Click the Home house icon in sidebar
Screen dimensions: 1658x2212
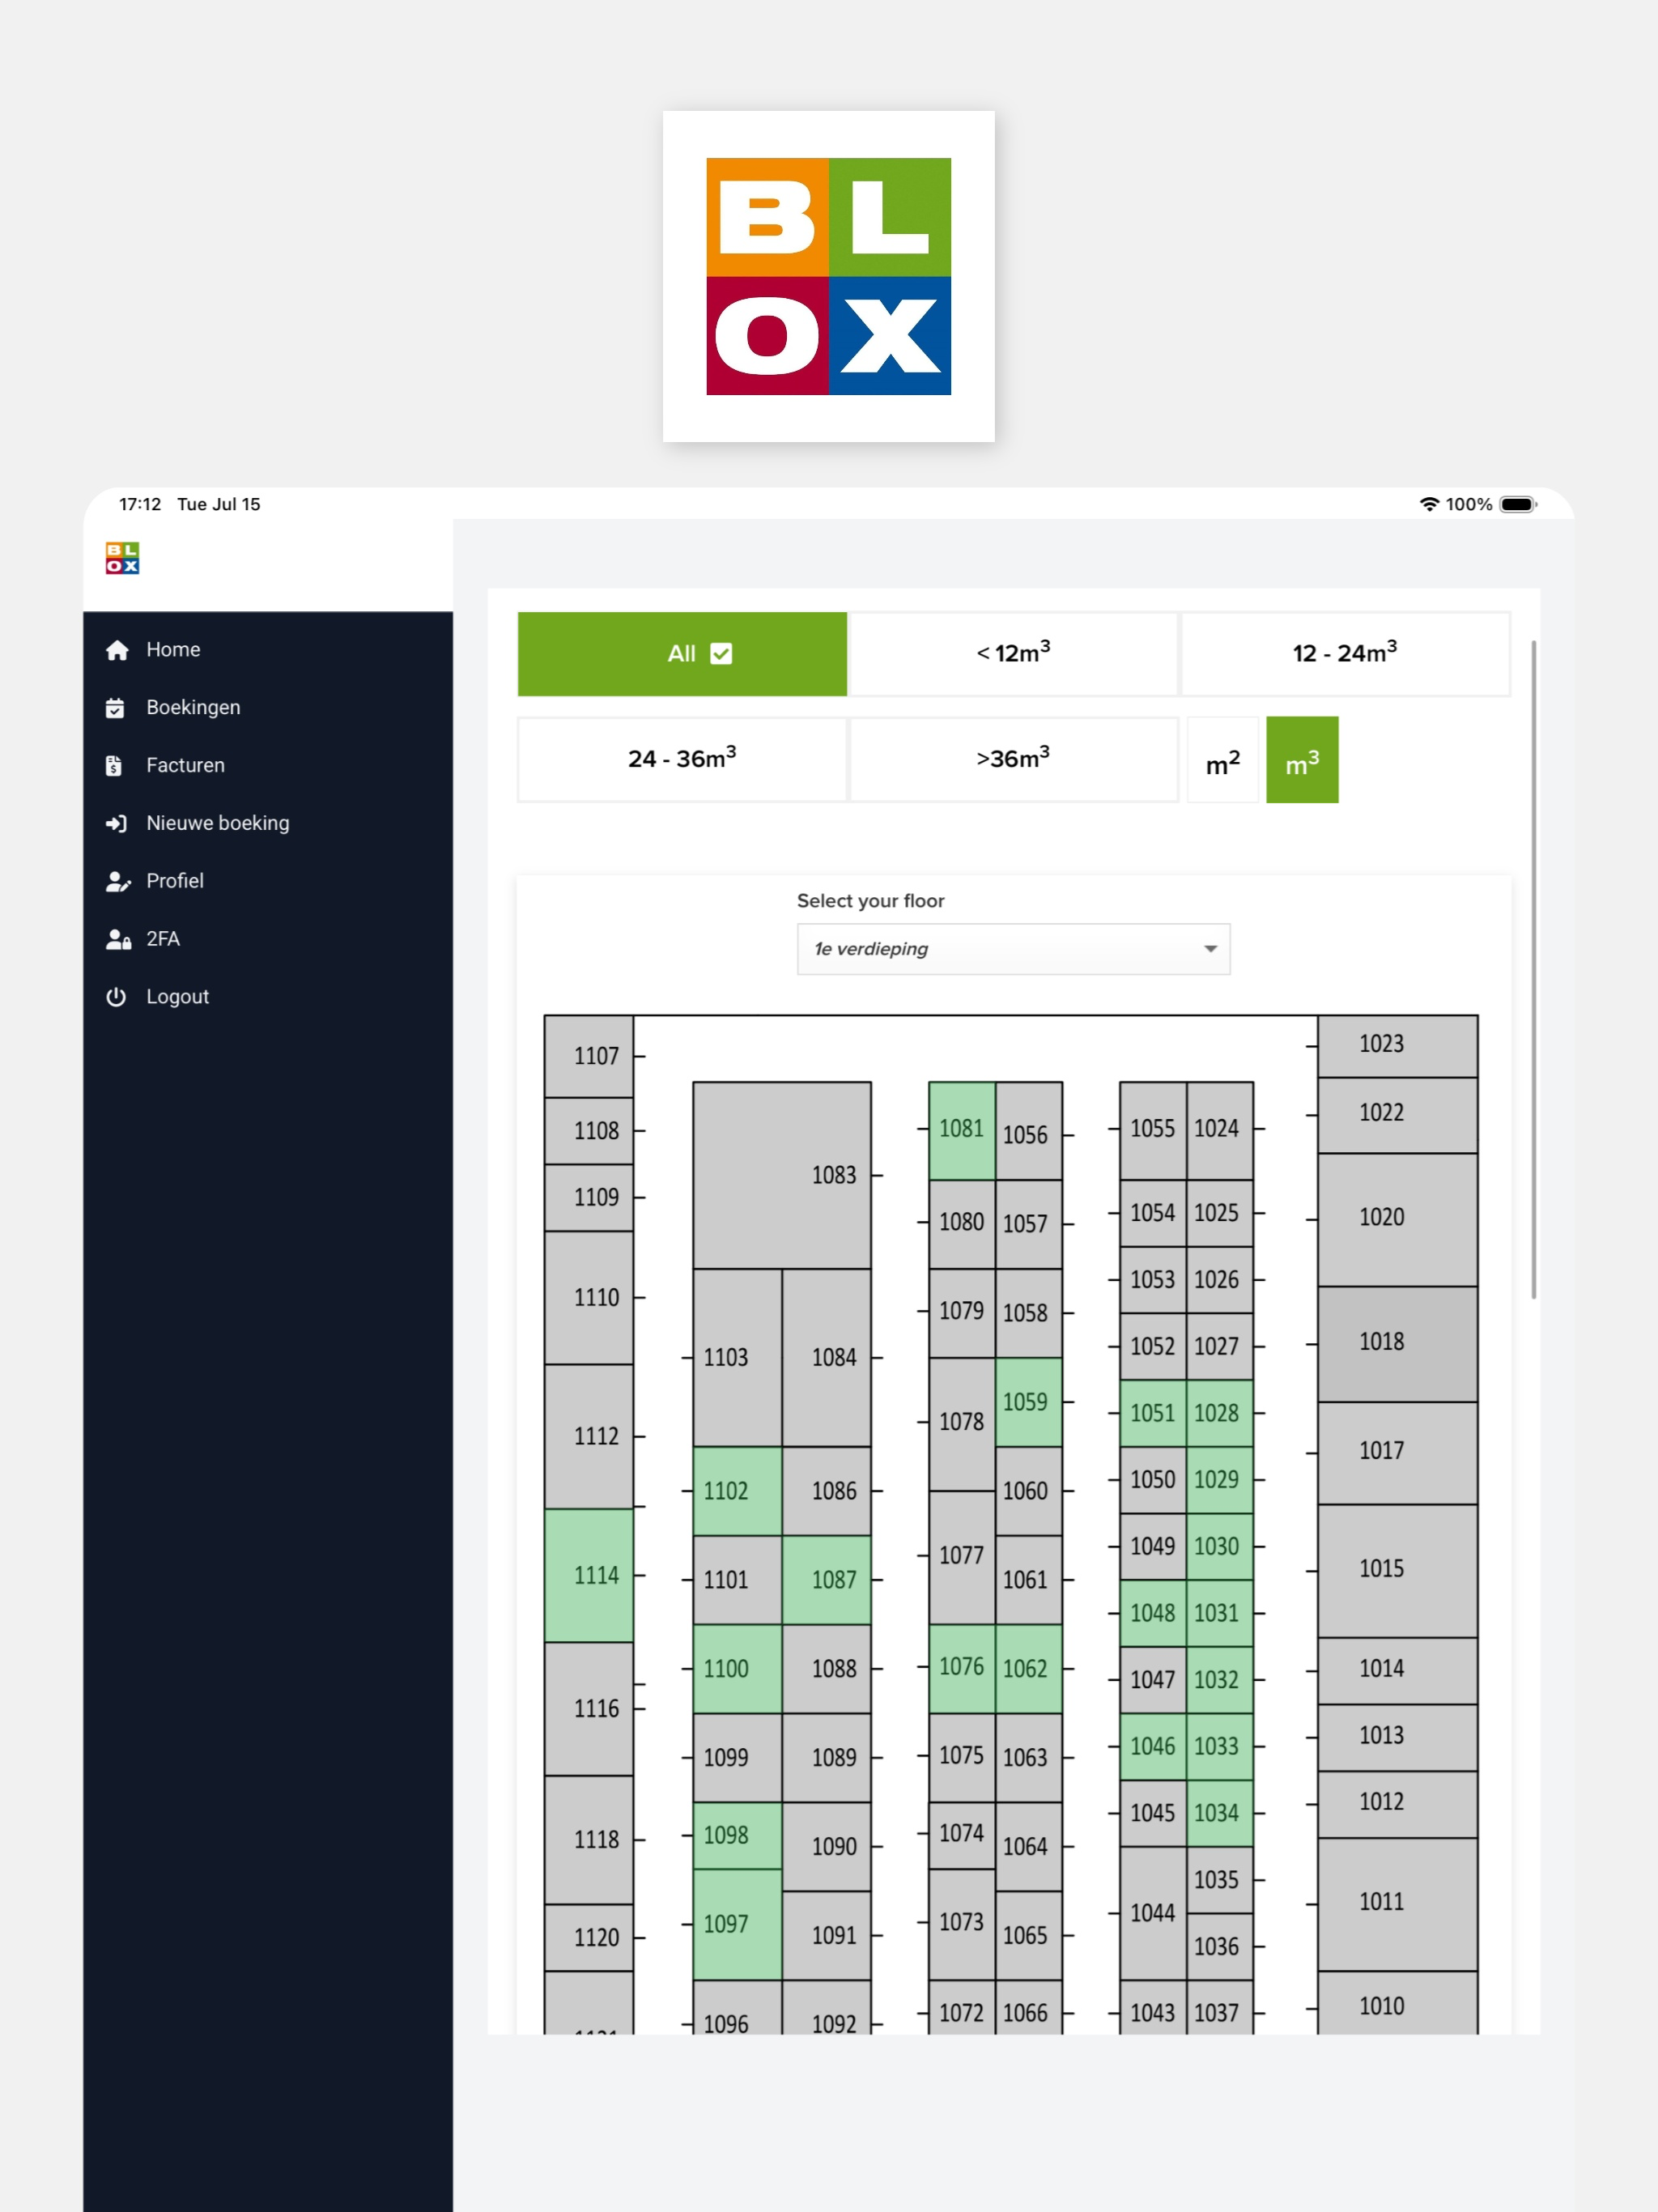(x=117, y=650)
